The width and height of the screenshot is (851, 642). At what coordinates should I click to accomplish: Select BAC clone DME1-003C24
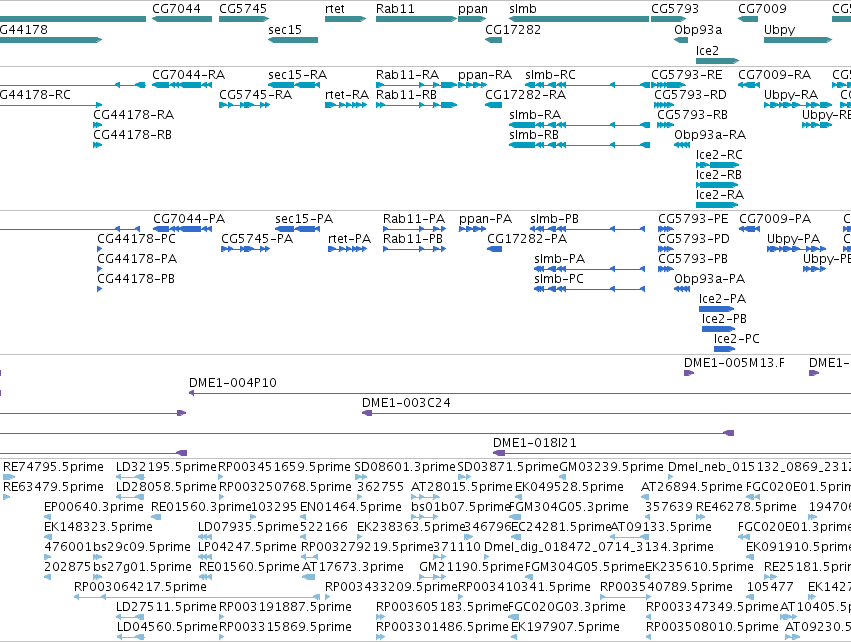406,403
